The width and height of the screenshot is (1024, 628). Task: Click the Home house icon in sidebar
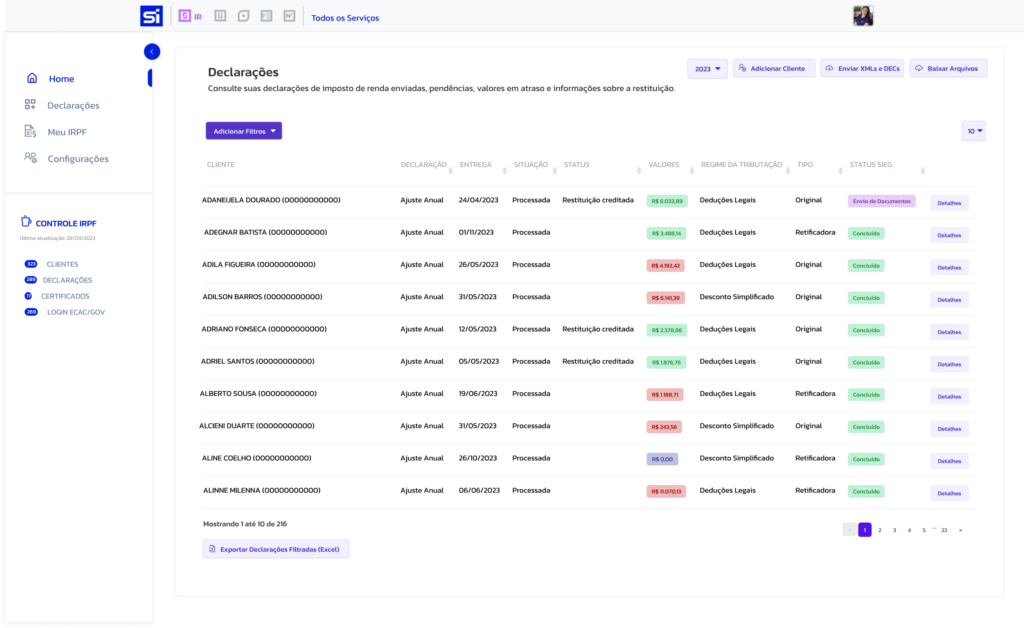click(x=32, y=79)
